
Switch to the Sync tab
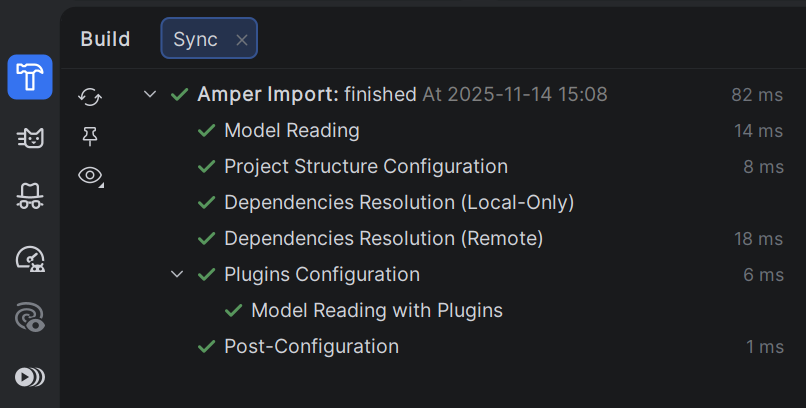coord(195,39)
